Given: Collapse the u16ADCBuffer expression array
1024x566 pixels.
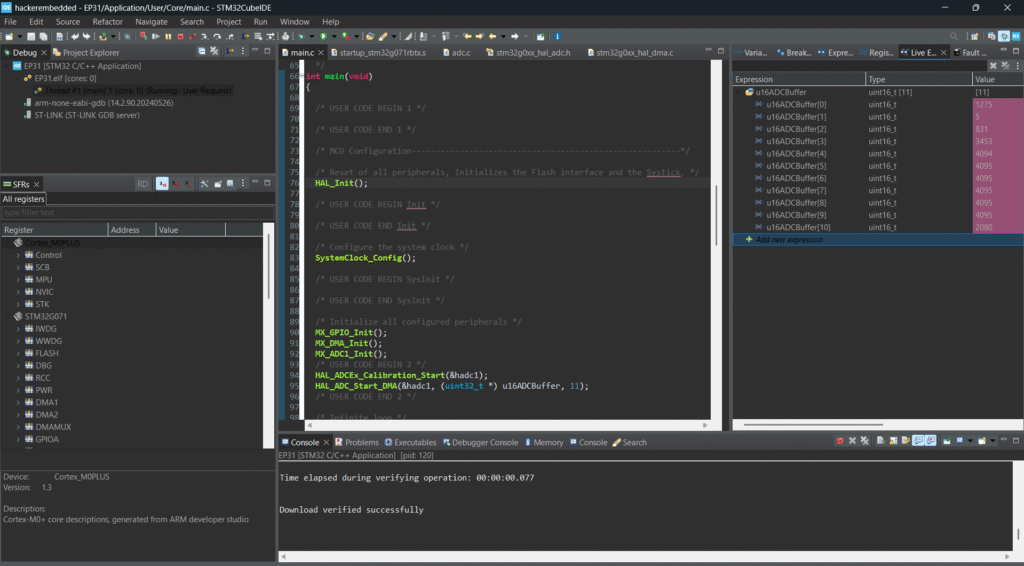Looking at the screenshot, I should click(739, 92).
